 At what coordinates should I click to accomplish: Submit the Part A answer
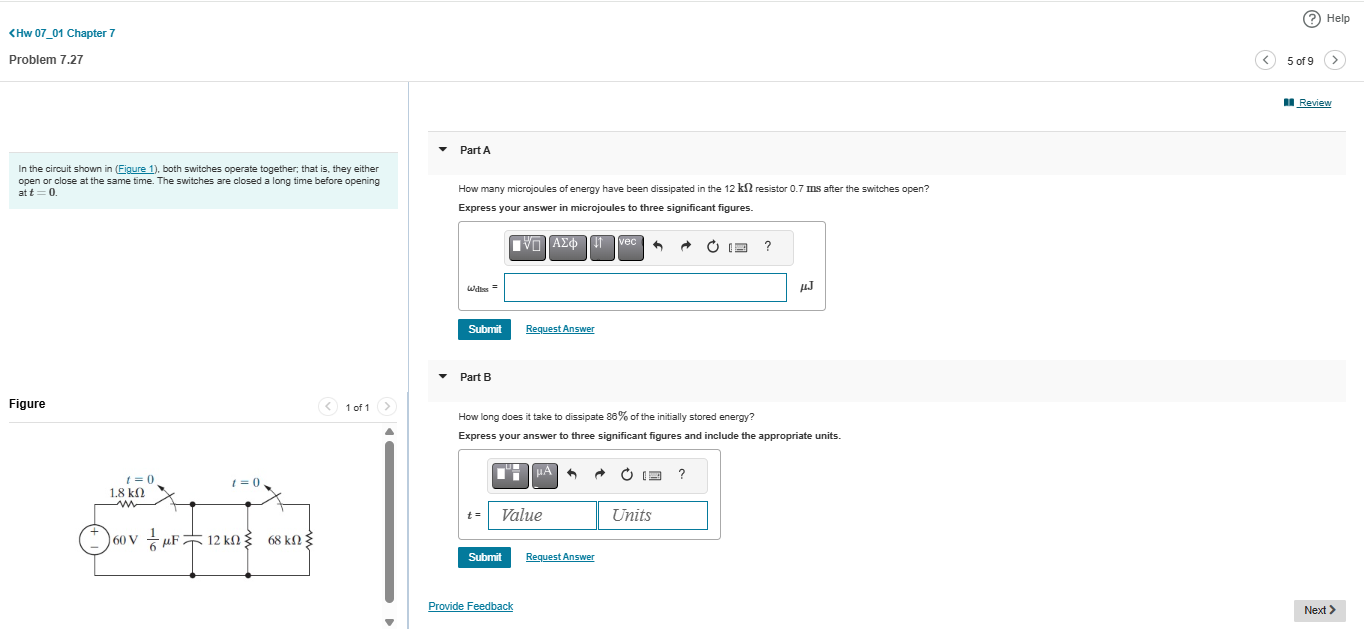[x=484, y=329]
